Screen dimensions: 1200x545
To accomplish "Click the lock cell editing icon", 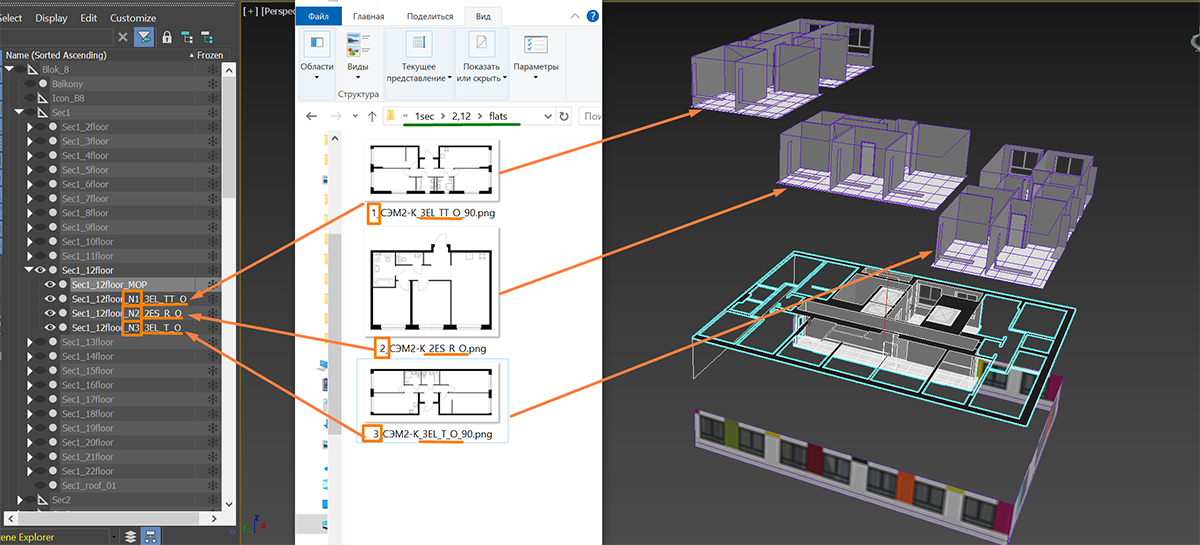I will [166, 37].
